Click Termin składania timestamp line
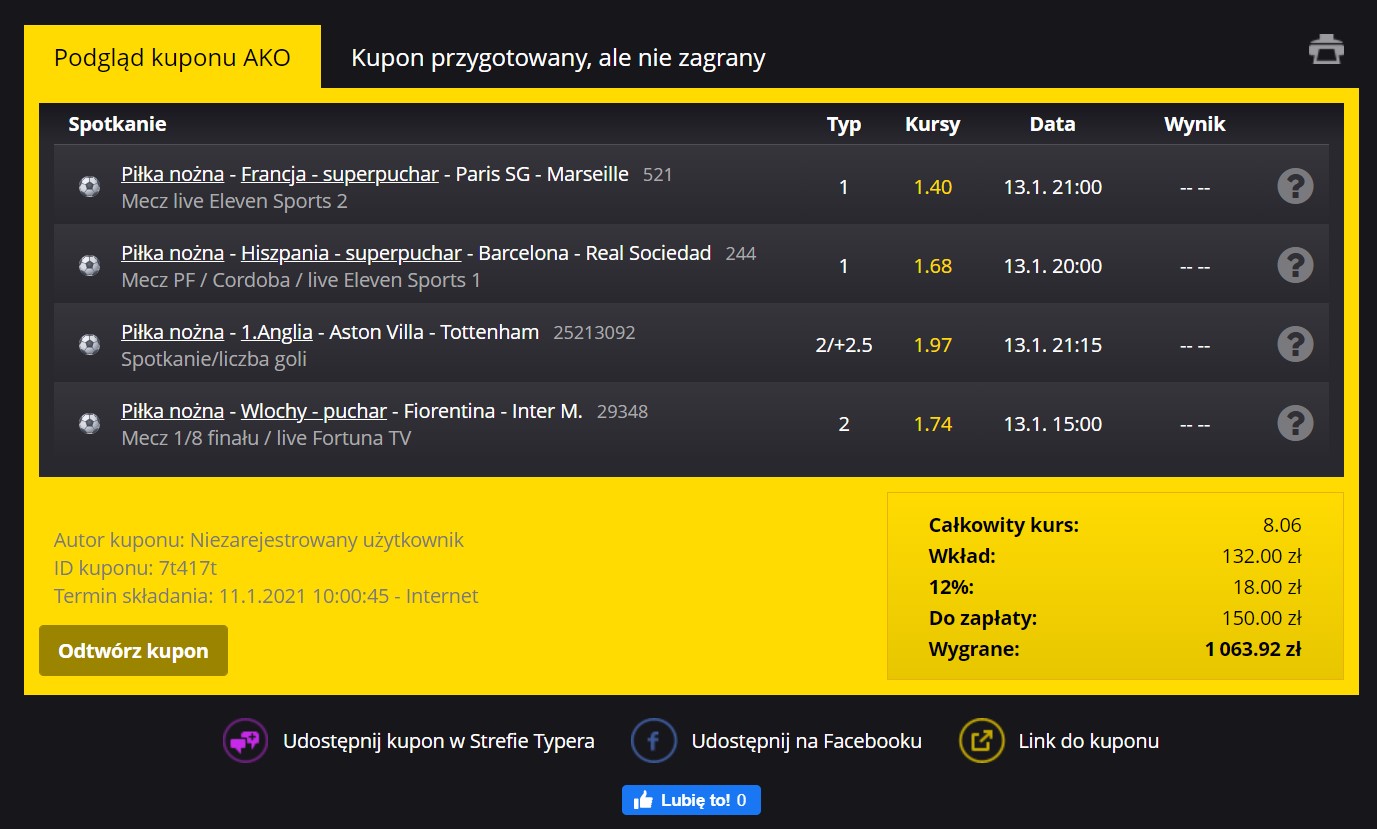 click(266, 596)
